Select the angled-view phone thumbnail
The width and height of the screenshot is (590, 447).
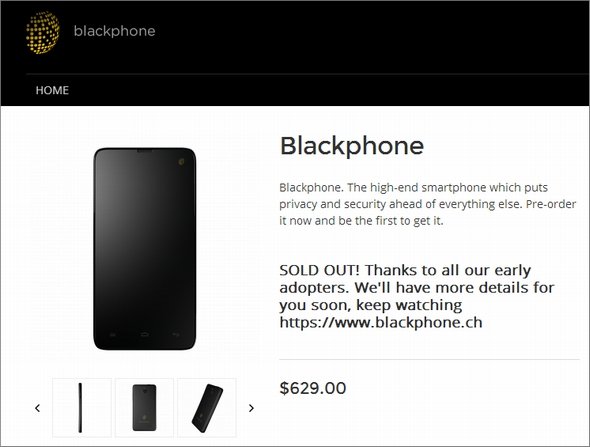[x=207, y=407]
